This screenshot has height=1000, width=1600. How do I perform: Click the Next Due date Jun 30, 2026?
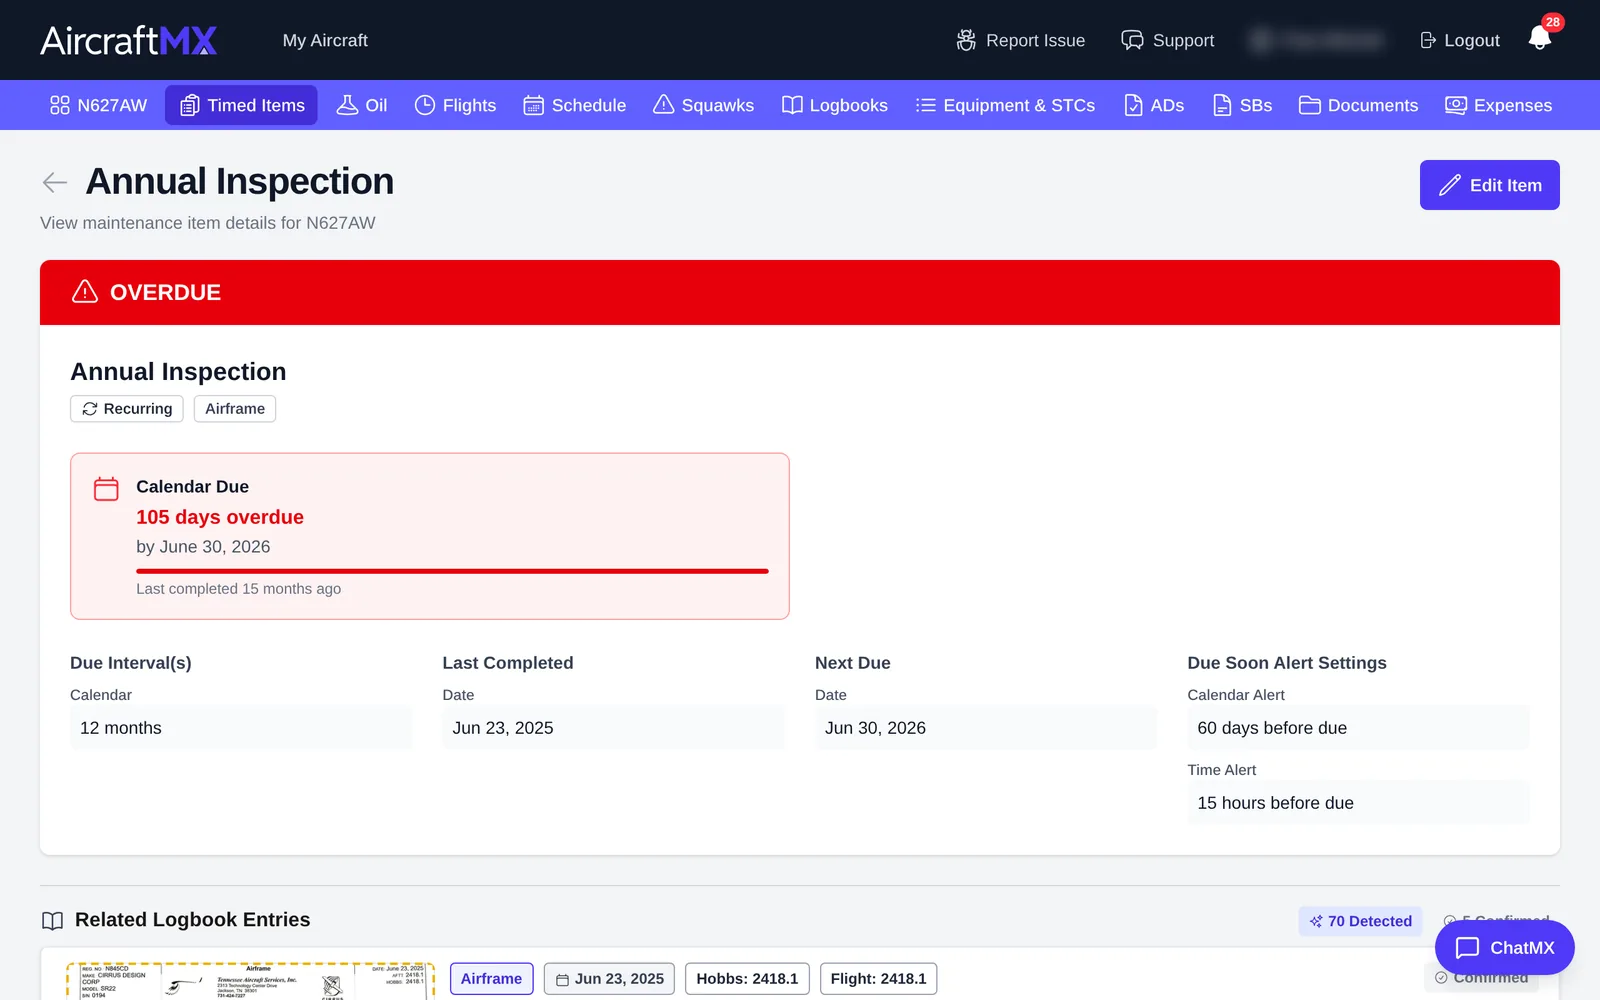tap(986, 728)
